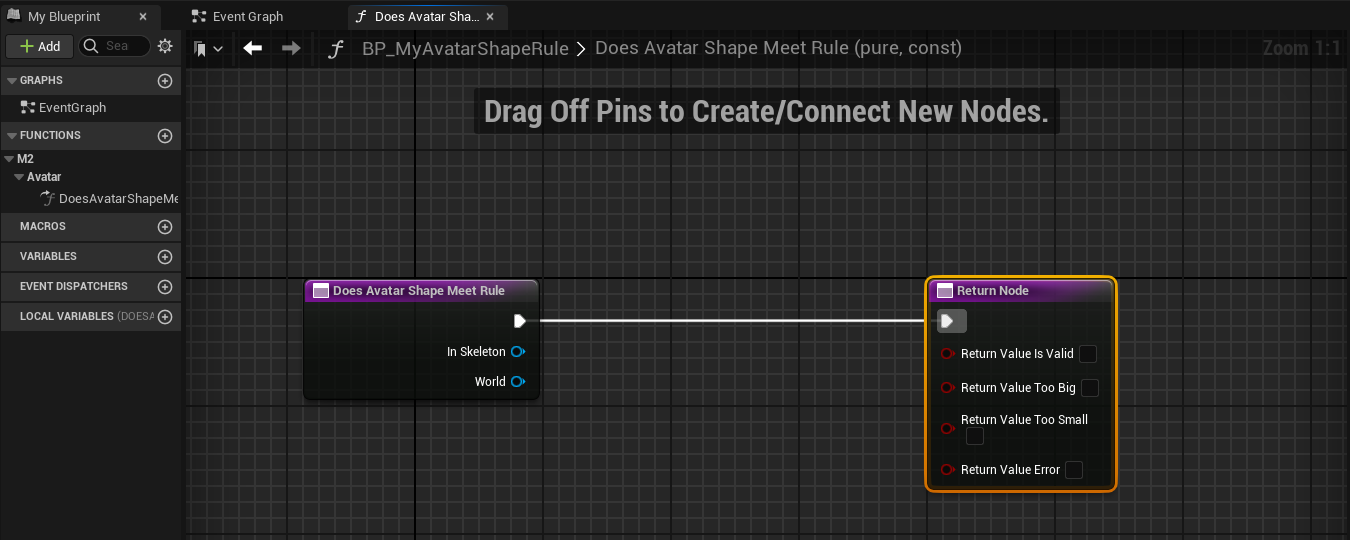Navigate forward with the right arrow
This screenshot has height=540, width=1350.
(x=291, y=48)
